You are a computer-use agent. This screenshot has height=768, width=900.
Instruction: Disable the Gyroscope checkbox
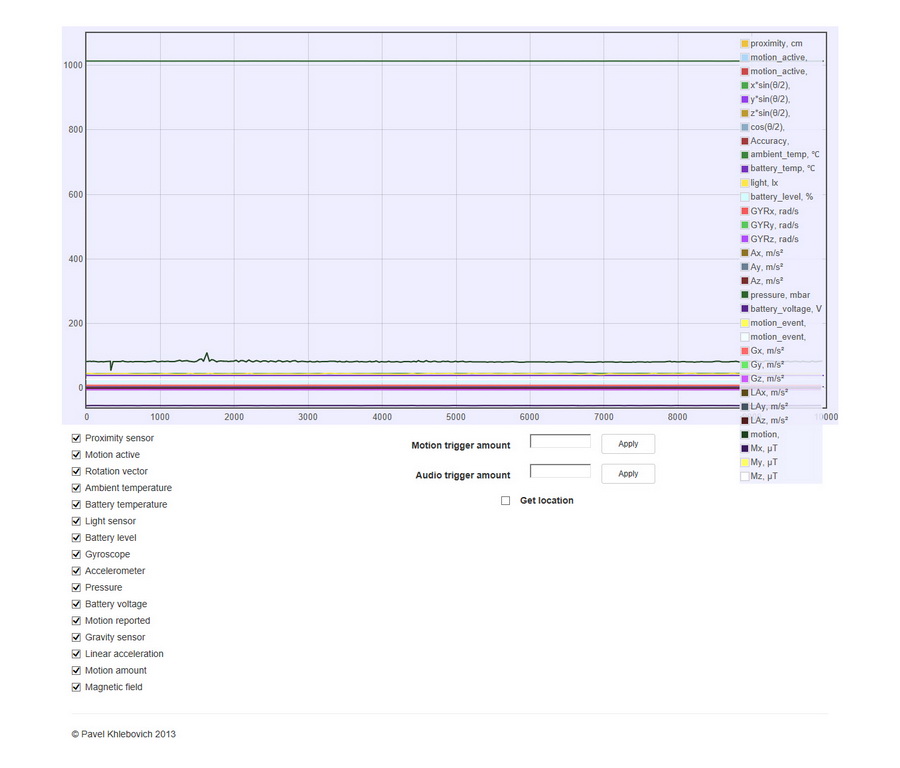click(76, 554)
